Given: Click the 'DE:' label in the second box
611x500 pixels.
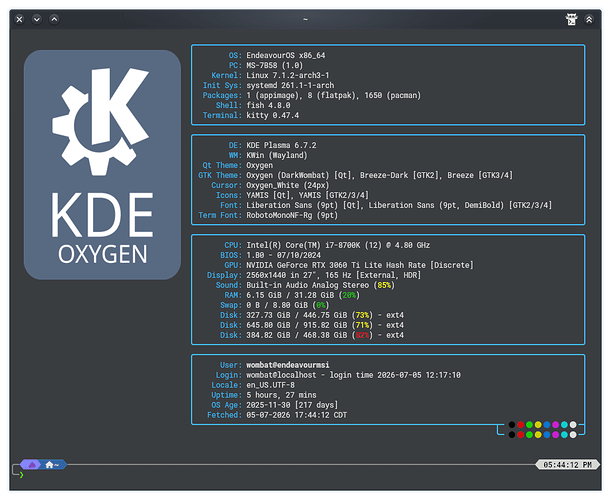Looking at the screenshot, I should pos(235,145).
